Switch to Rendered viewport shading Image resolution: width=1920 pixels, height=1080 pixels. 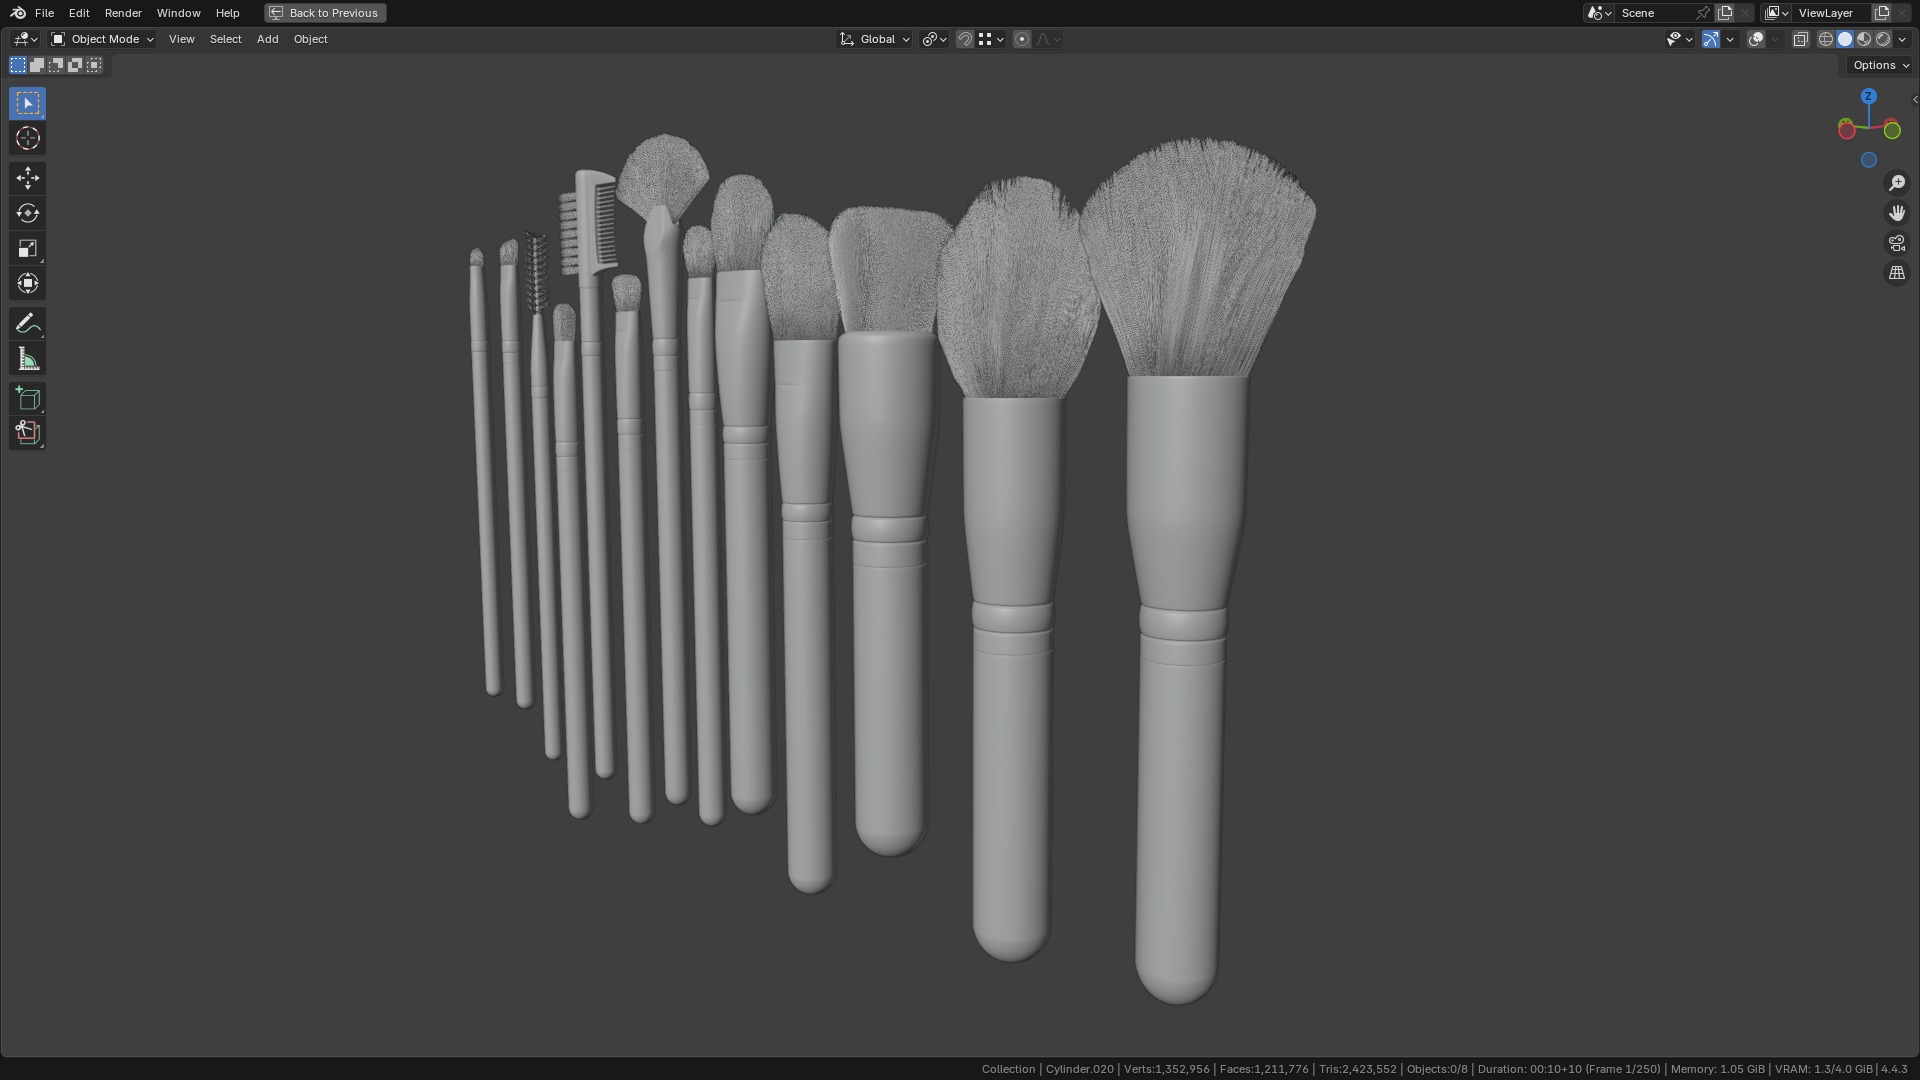pos(1883,39)
